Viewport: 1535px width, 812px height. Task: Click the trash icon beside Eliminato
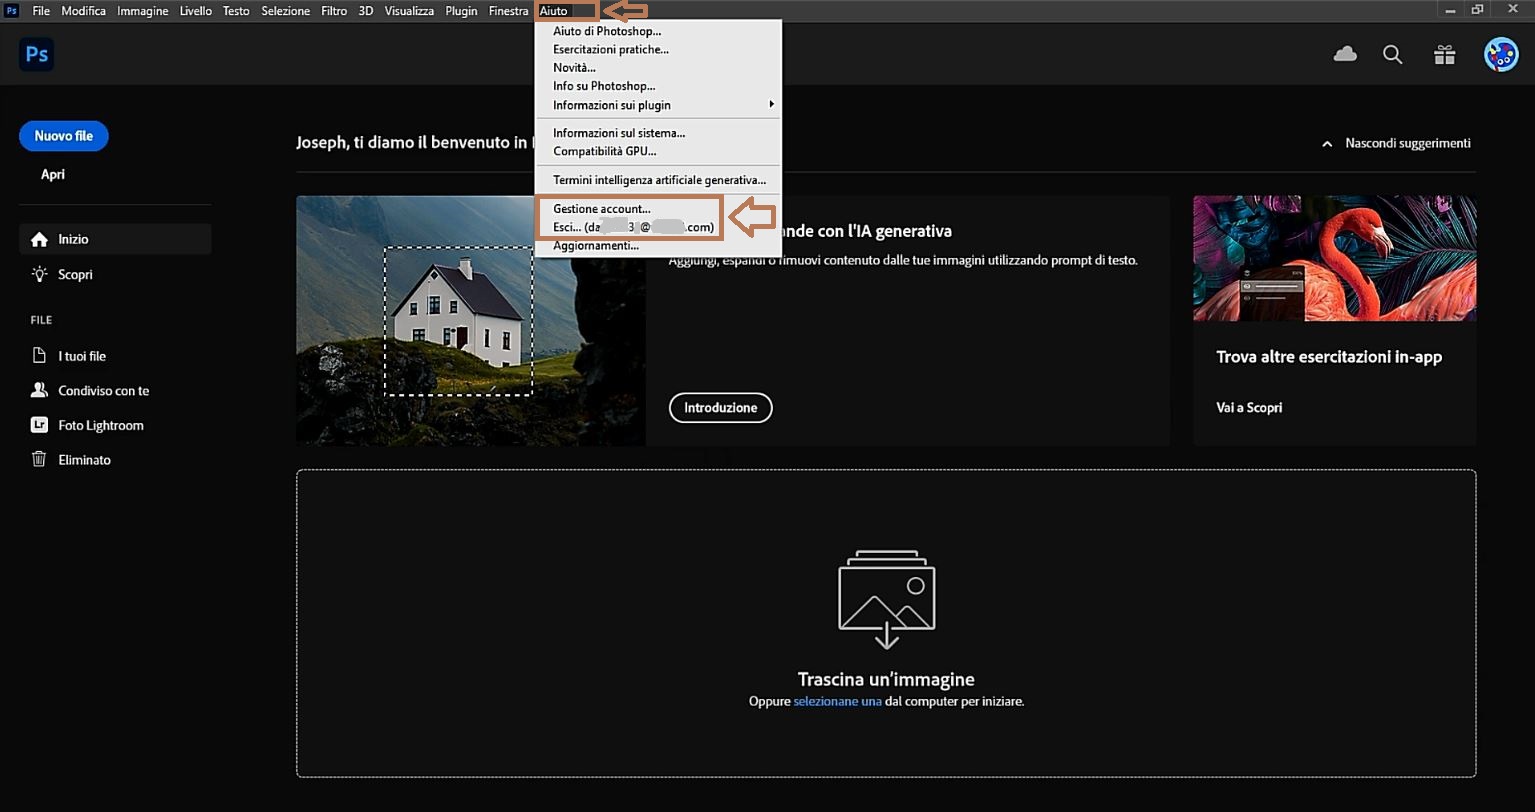(x=39, y=460)
